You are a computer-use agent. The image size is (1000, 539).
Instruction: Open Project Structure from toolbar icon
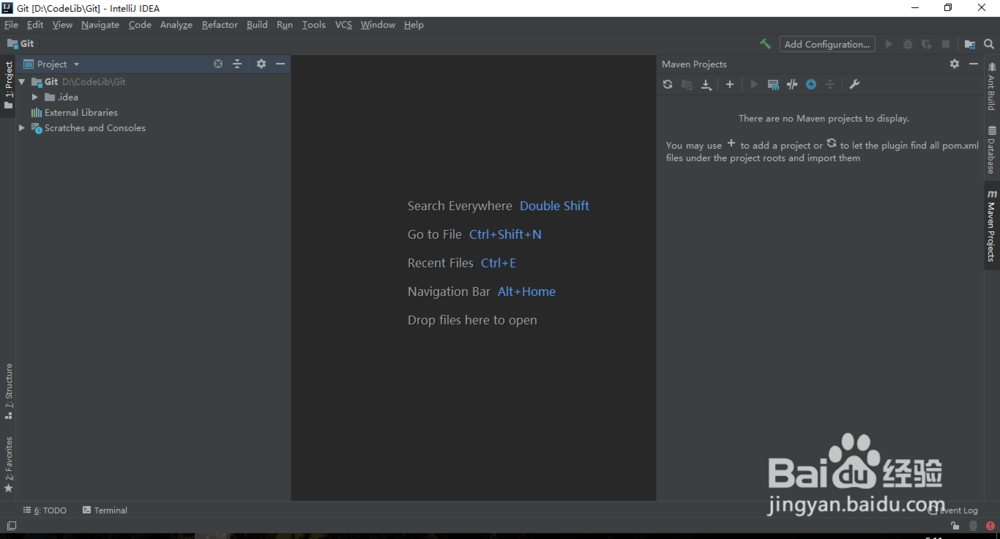[969, 44]
